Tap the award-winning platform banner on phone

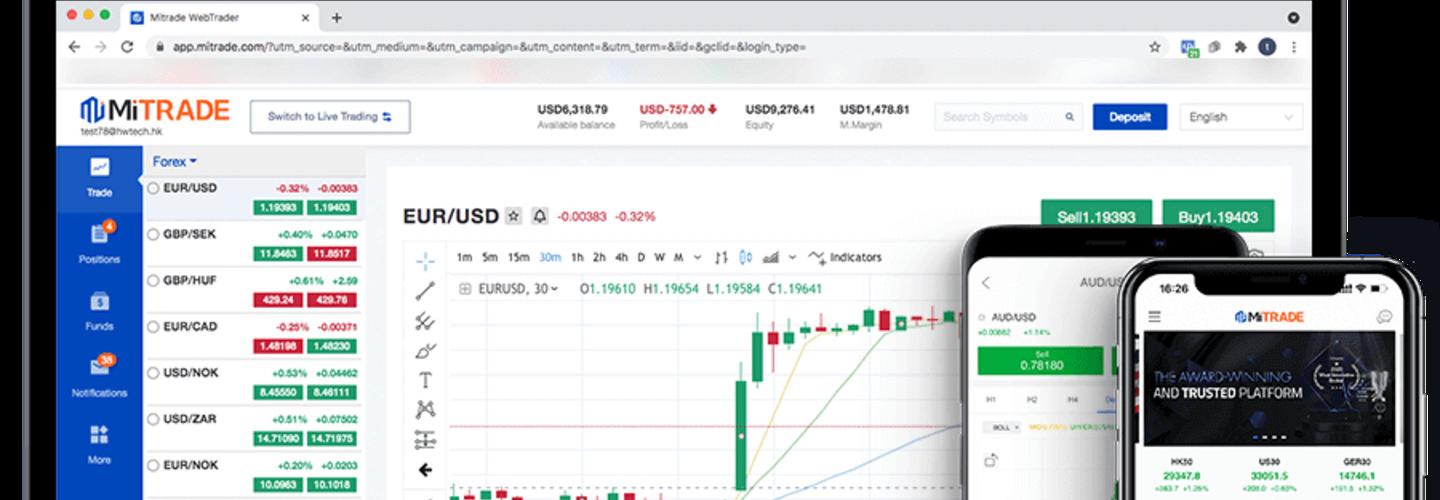click(x=1268, y=389)
